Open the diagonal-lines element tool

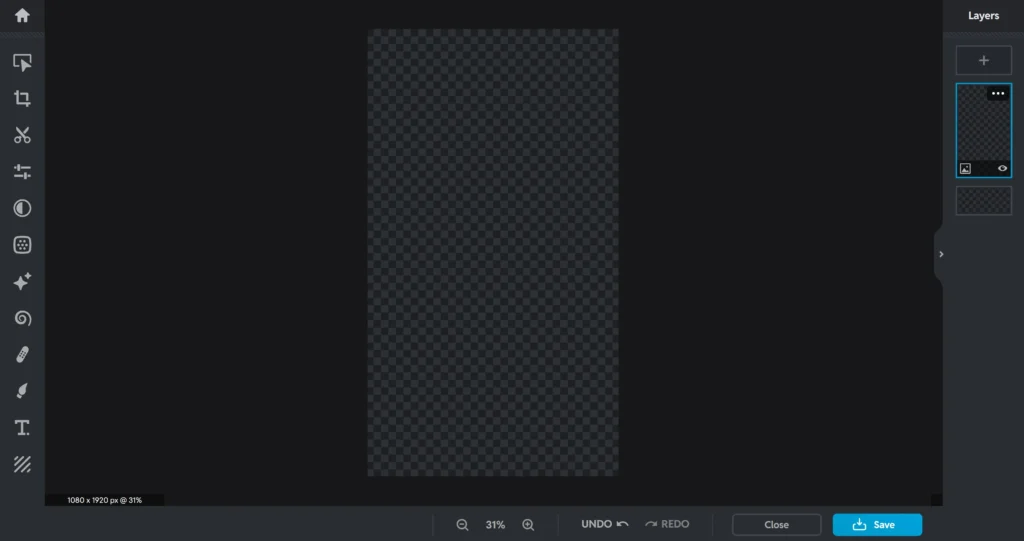[x=22, y=465]
